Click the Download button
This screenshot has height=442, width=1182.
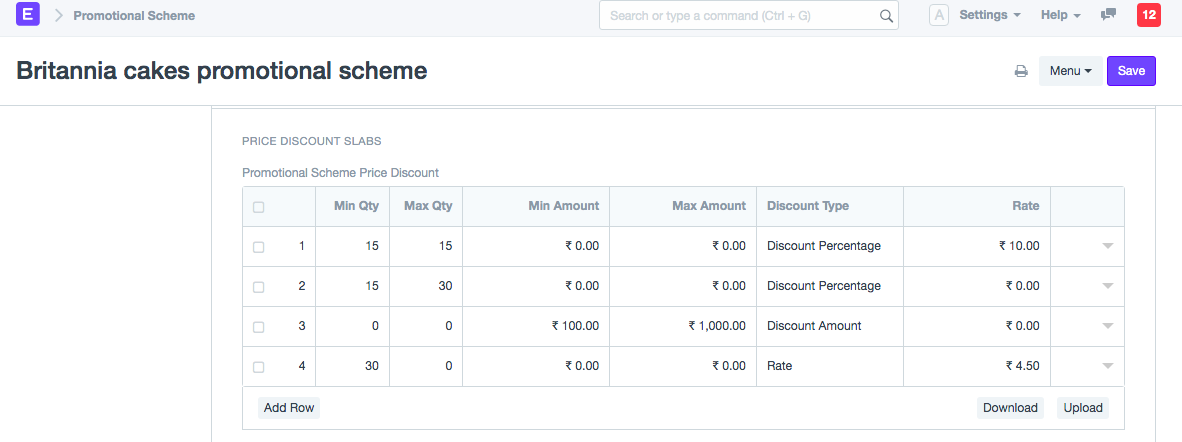(x=1010, y=408)
